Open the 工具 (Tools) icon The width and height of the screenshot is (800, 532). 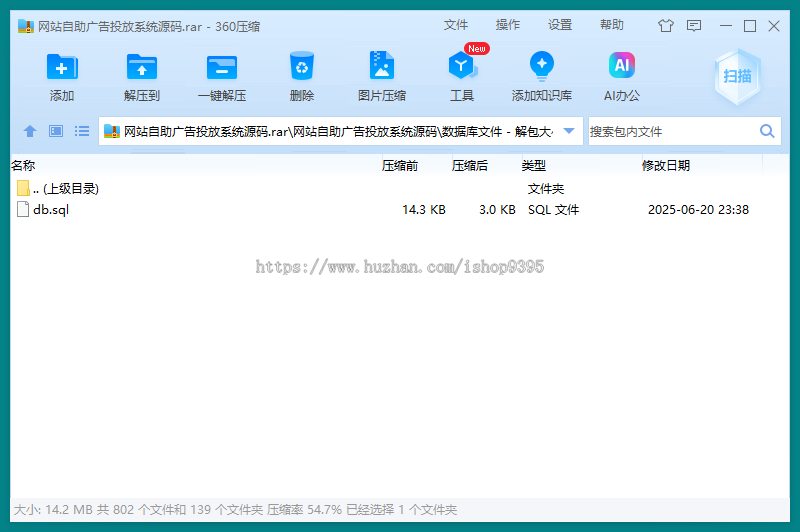point(462,66)
